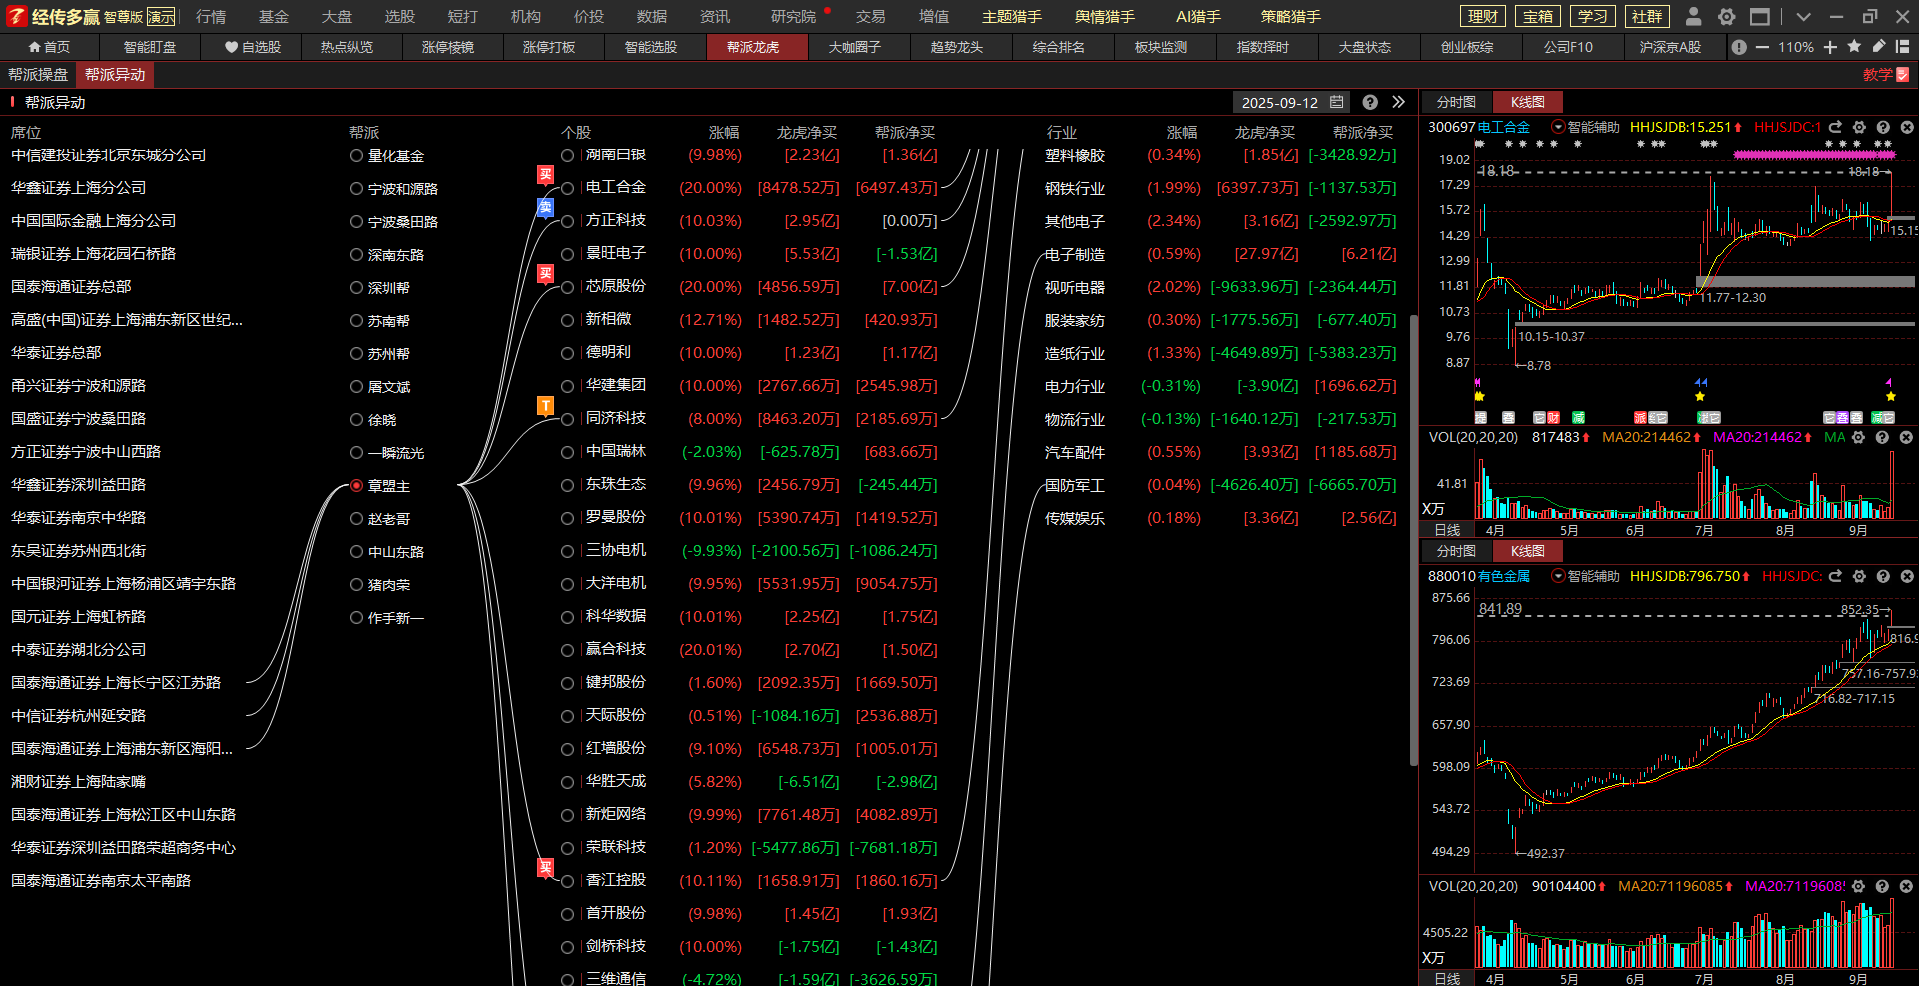Open the 公司F10 tab
Image resolution: width=1919 pixels, height=986 pixels.
(x=1568, y=47)
